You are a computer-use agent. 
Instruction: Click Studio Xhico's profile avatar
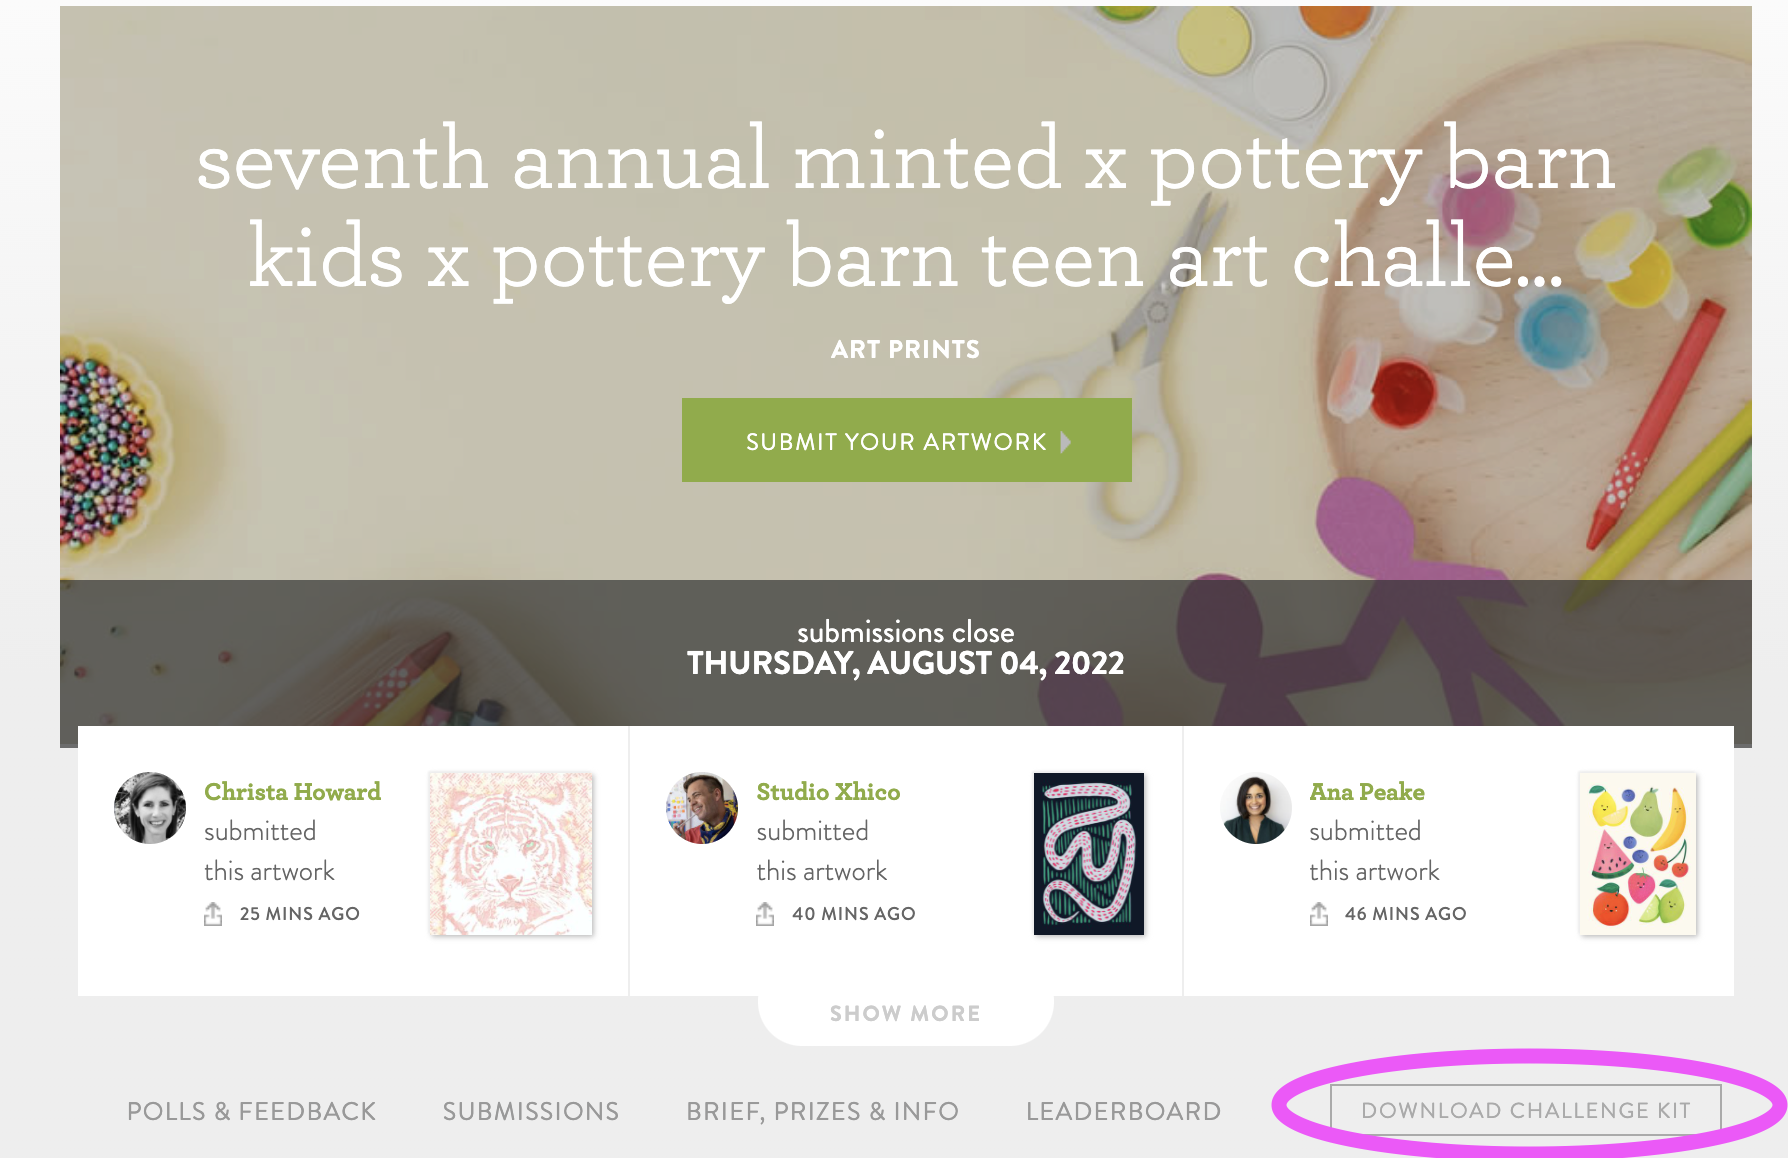click(702, 808)
